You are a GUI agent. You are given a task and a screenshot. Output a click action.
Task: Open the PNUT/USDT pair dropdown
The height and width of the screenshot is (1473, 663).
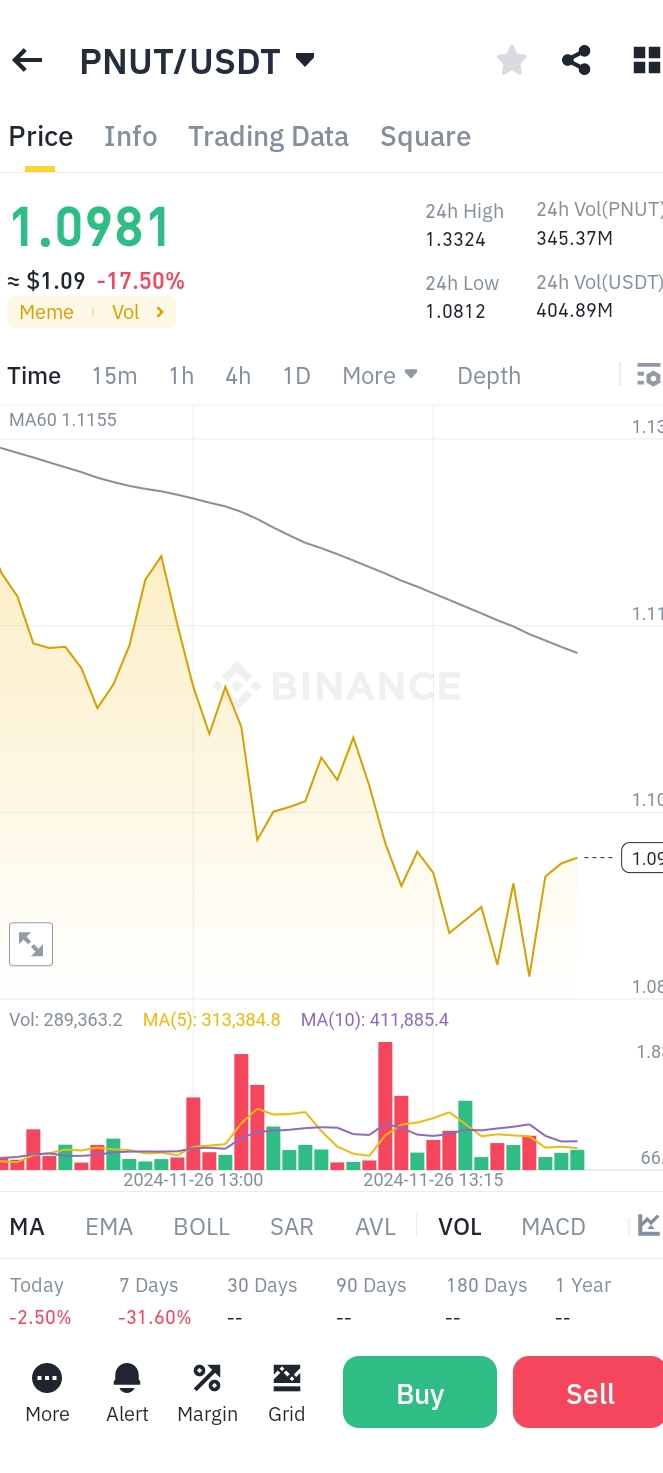pyautogui.click(x=305, y=61)
